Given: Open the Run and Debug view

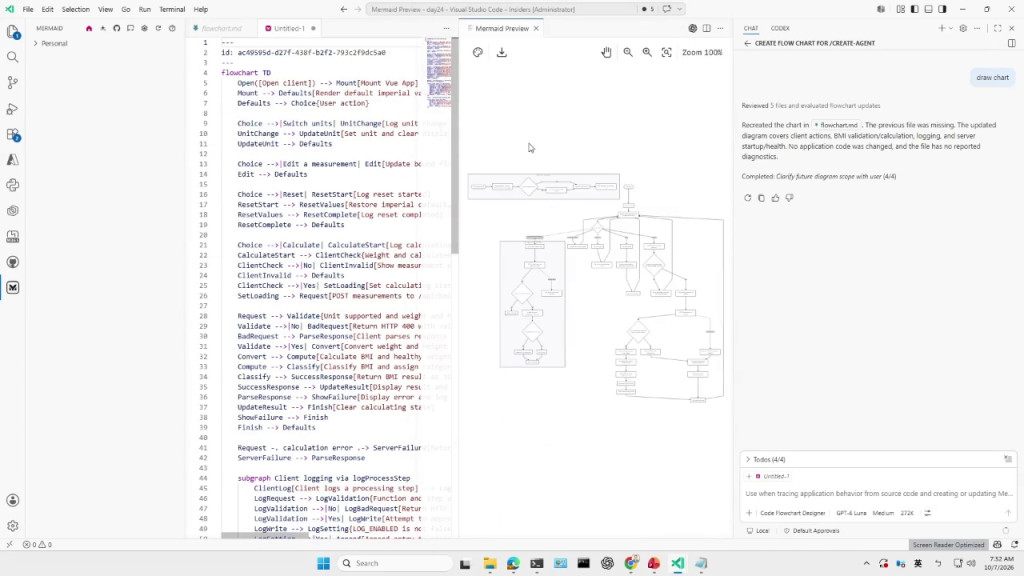Looking at the screenshot, I should pyautogui.click(x=12, y=109).
